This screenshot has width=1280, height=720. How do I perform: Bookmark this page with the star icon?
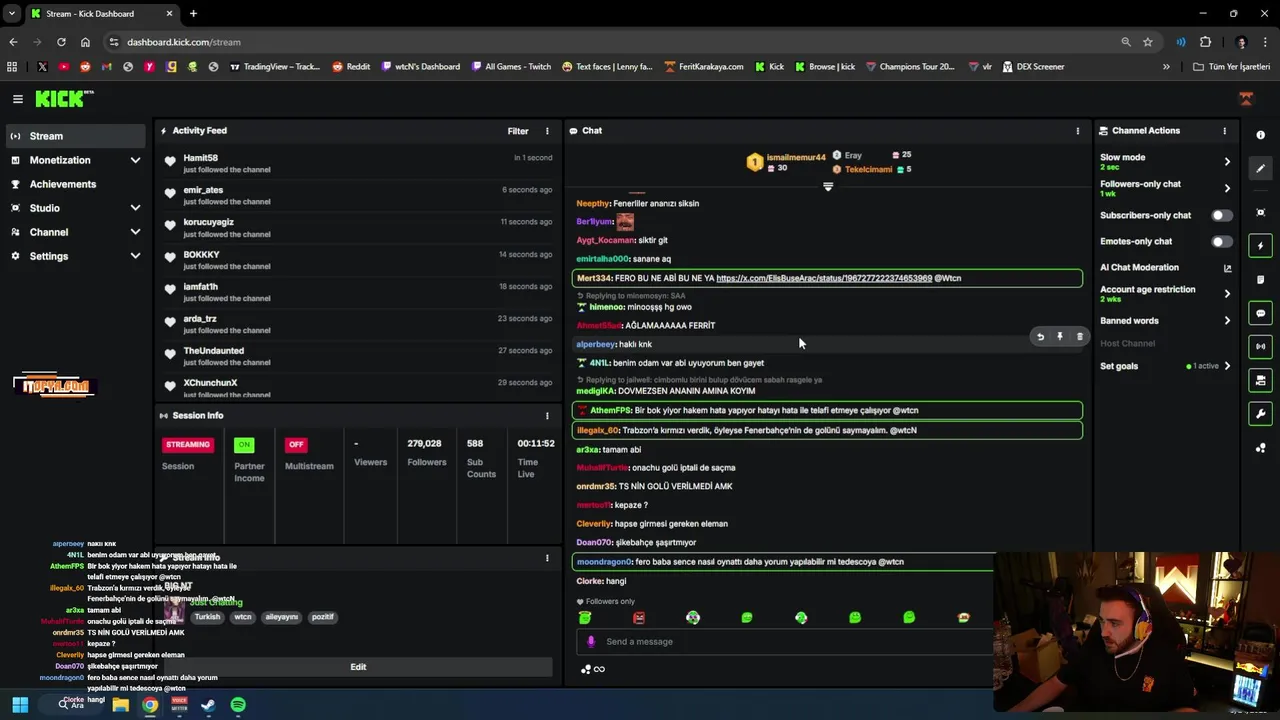coord(1148,42)
